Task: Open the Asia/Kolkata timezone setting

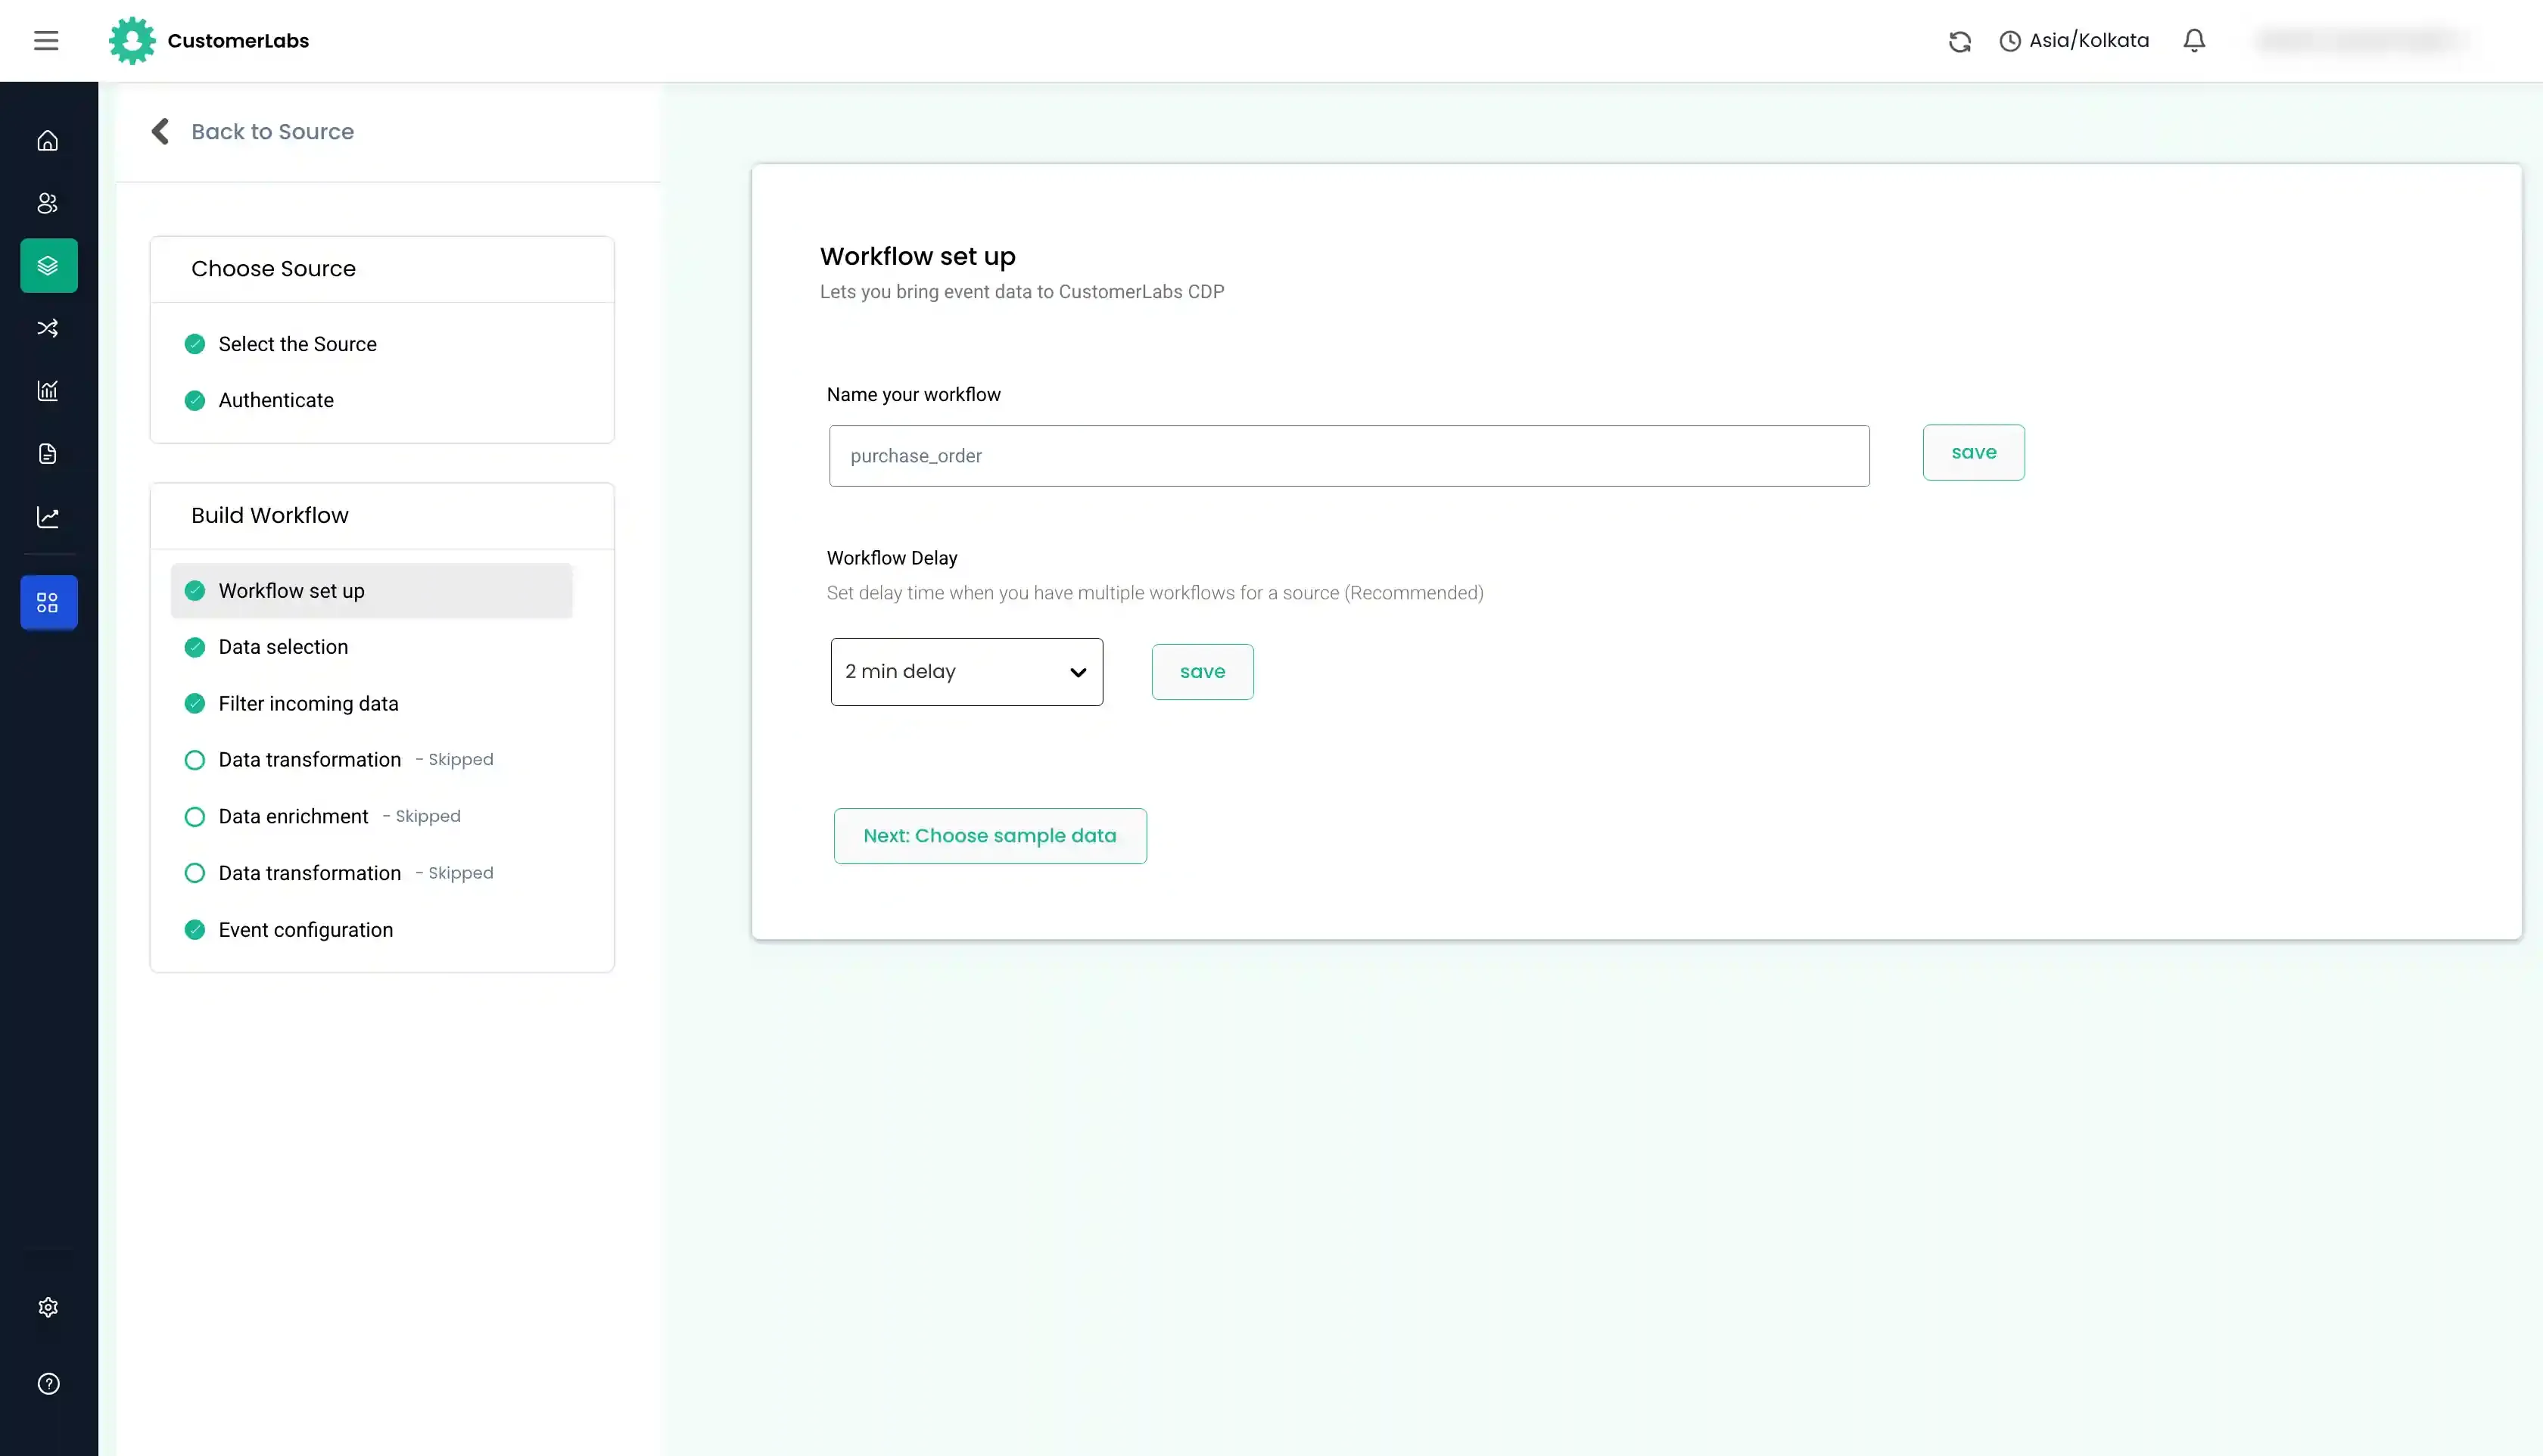Action: click(x=2074, y=41)
